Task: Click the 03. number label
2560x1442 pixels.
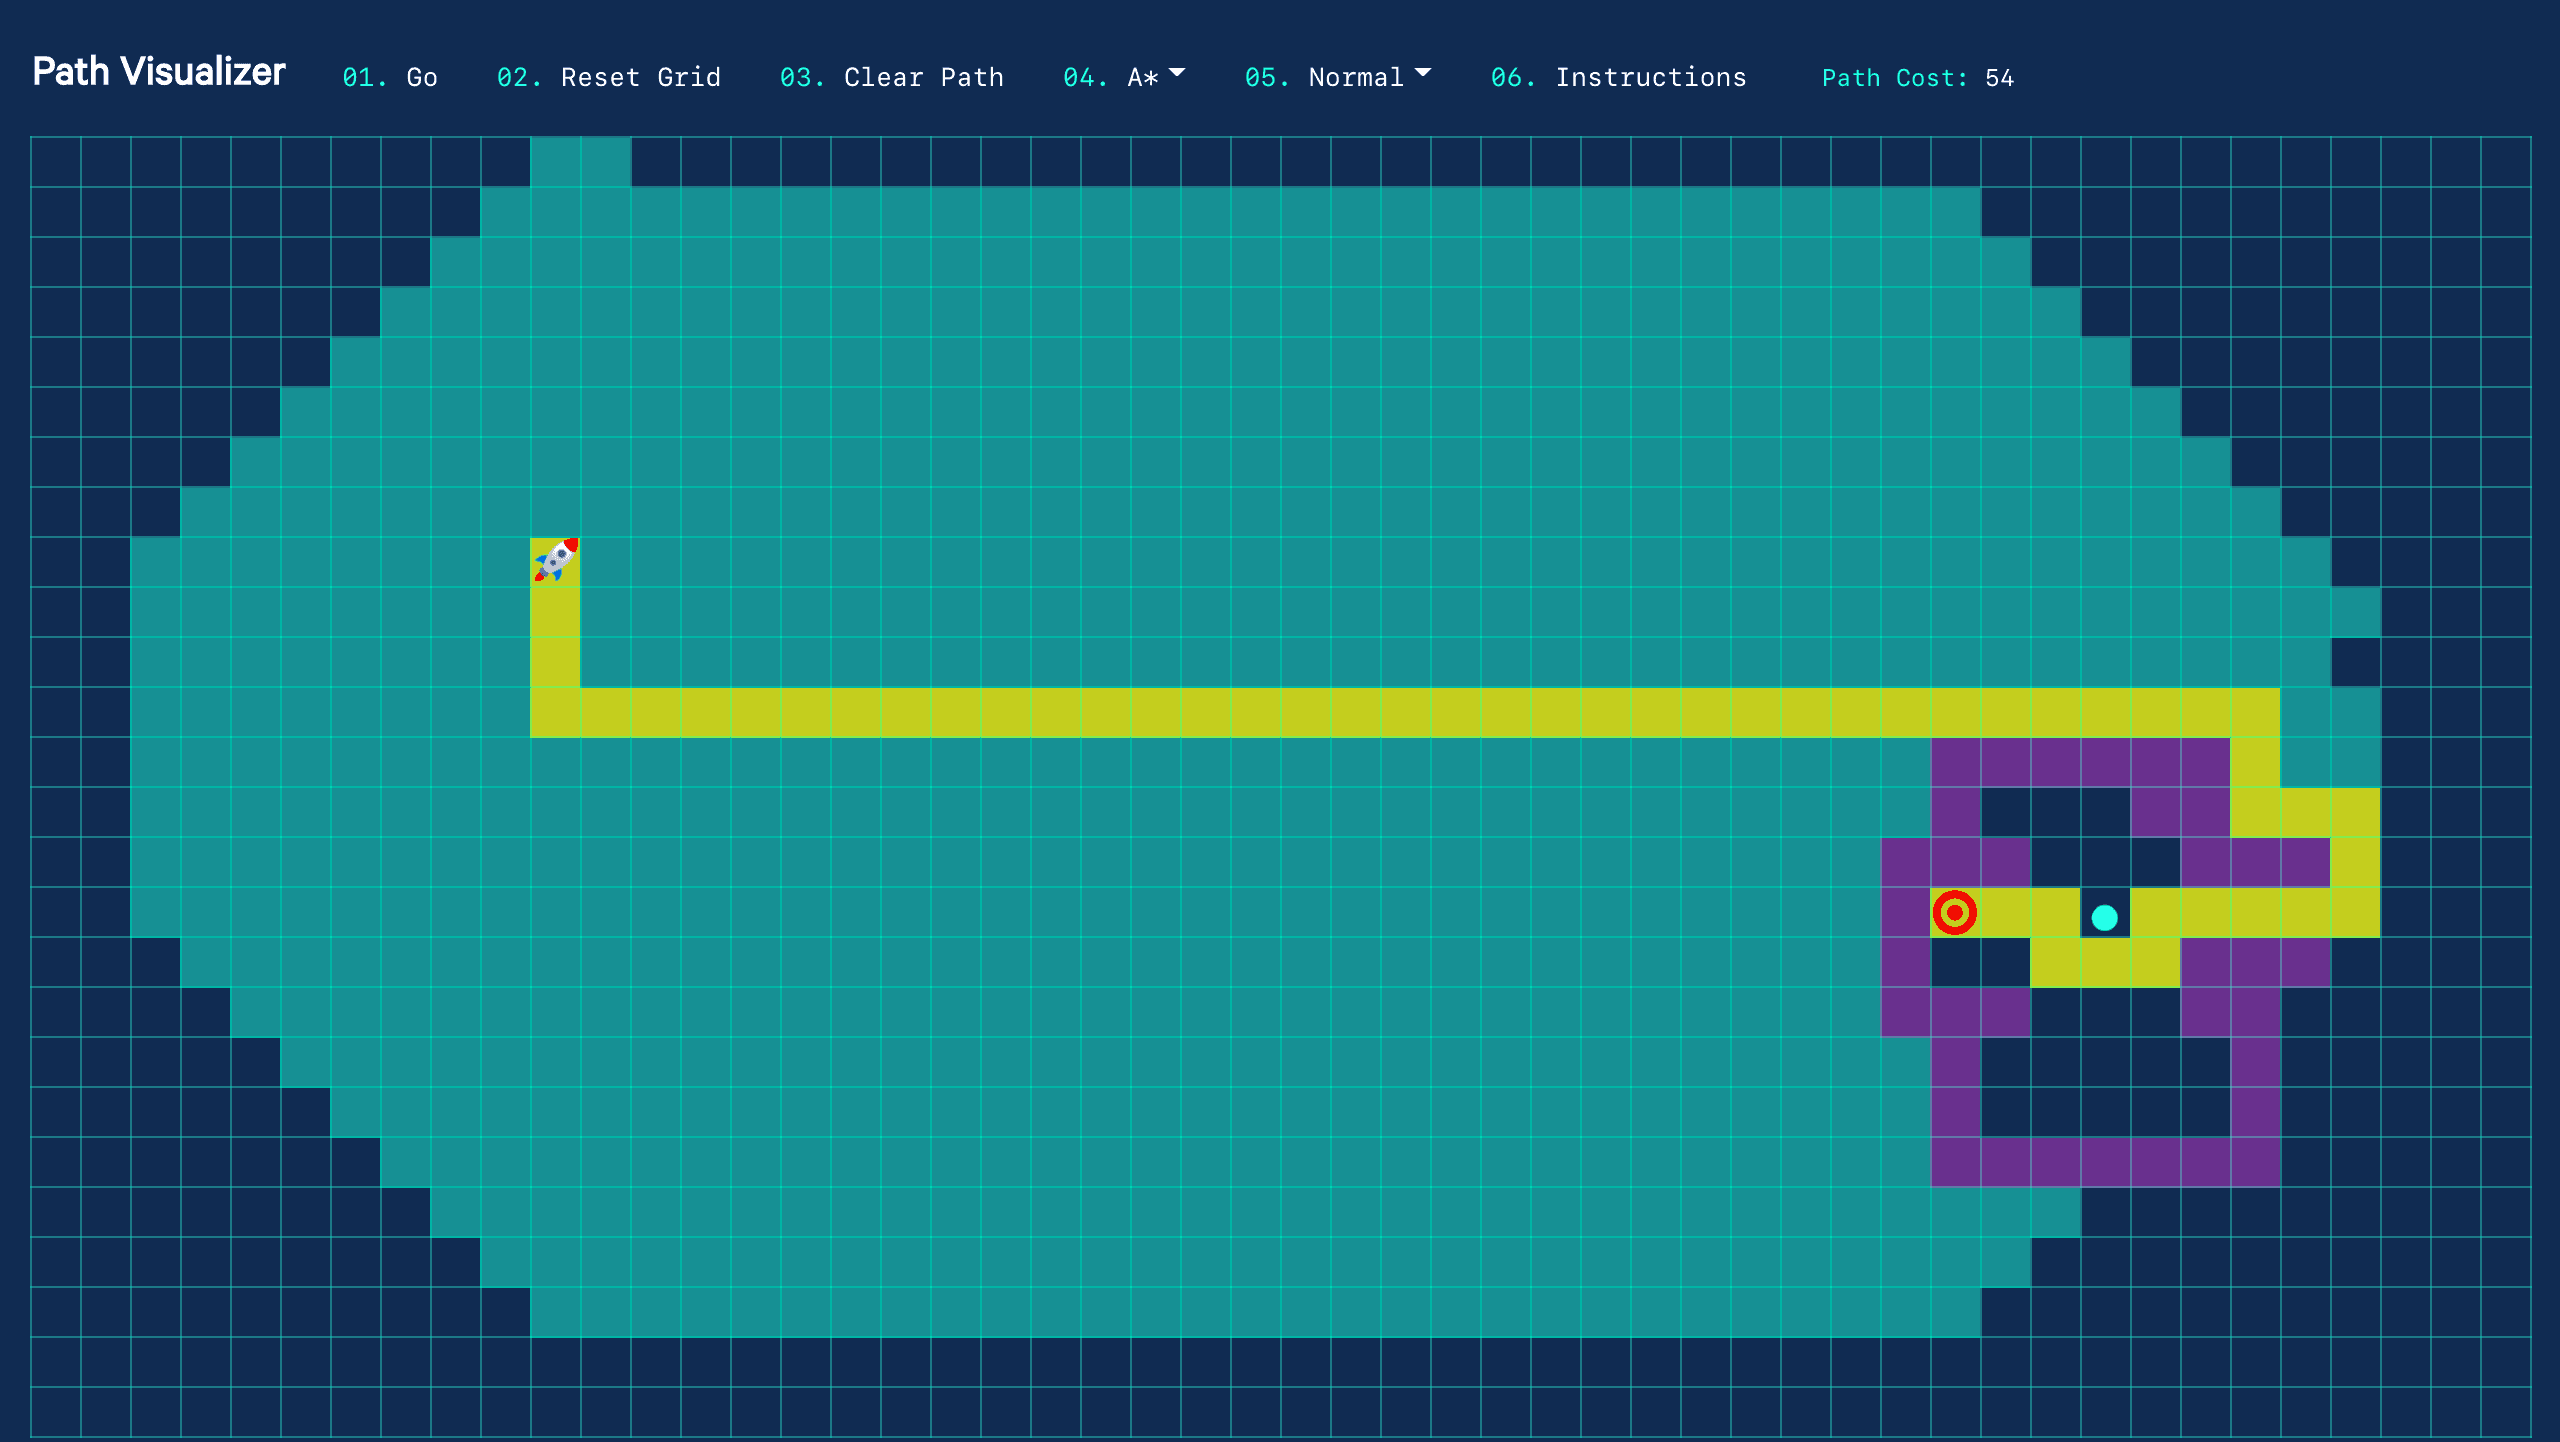Action: [x=801, y=77]
